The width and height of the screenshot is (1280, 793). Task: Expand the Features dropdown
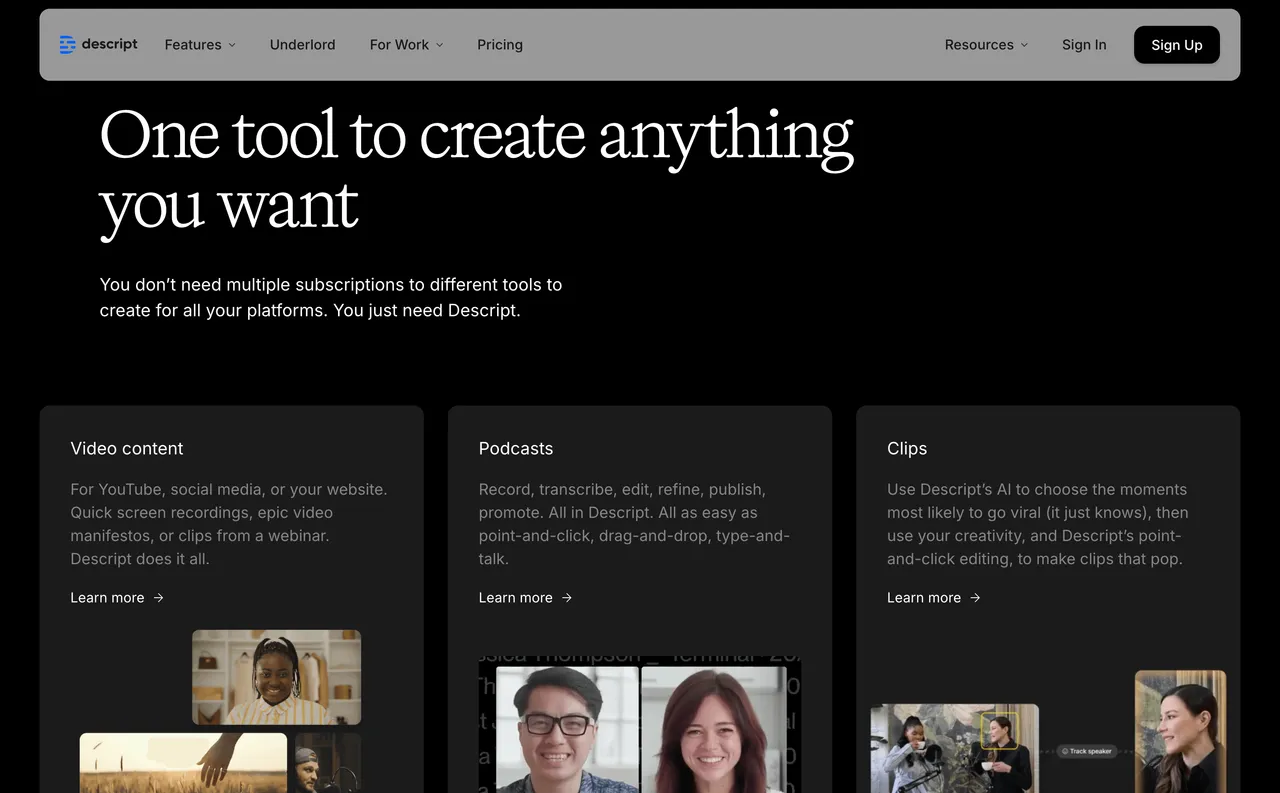[x=200, y=44]
